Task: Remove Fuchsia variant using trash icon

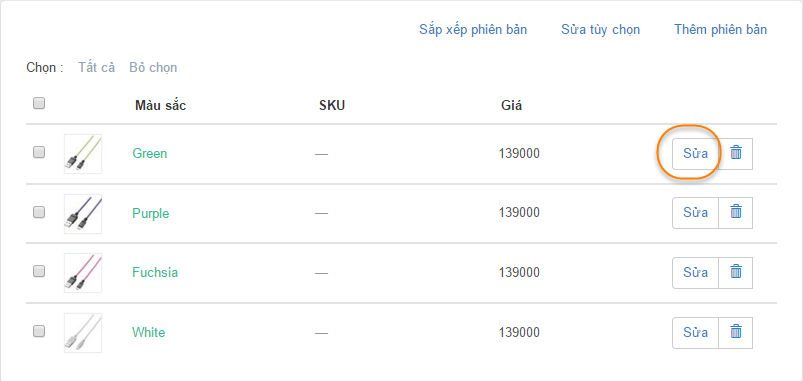Action: [x=736, y=272]
